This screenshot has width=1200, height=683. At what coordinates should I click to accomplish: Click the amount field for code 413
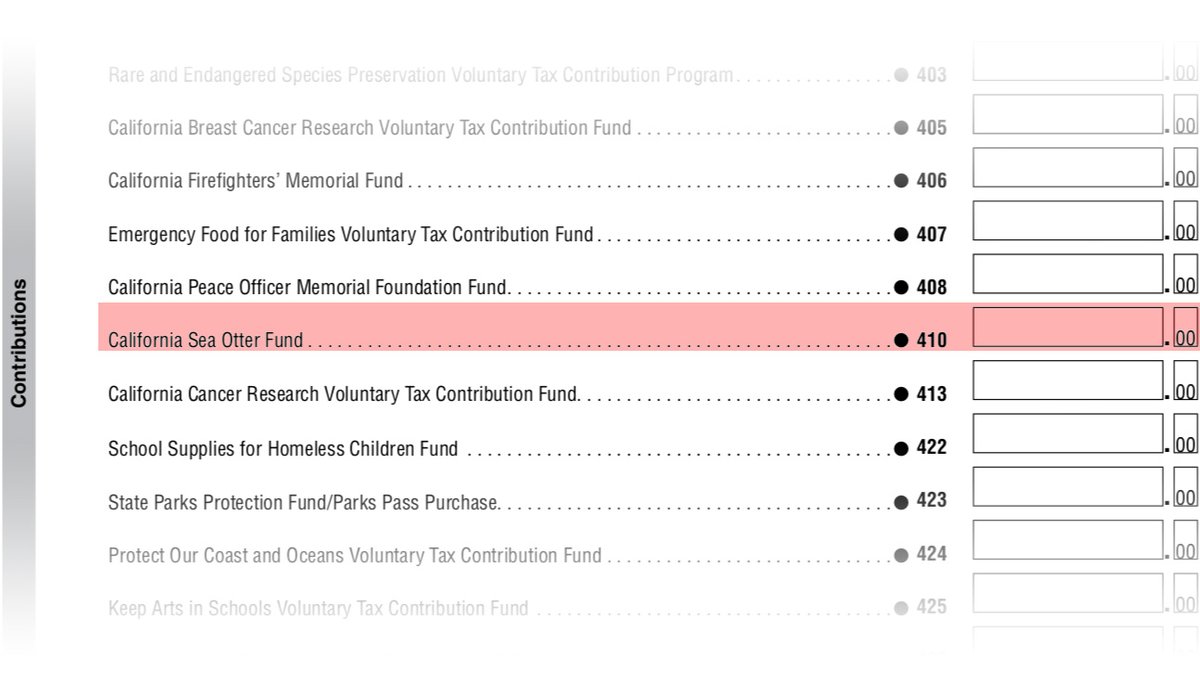(1068, 380)
